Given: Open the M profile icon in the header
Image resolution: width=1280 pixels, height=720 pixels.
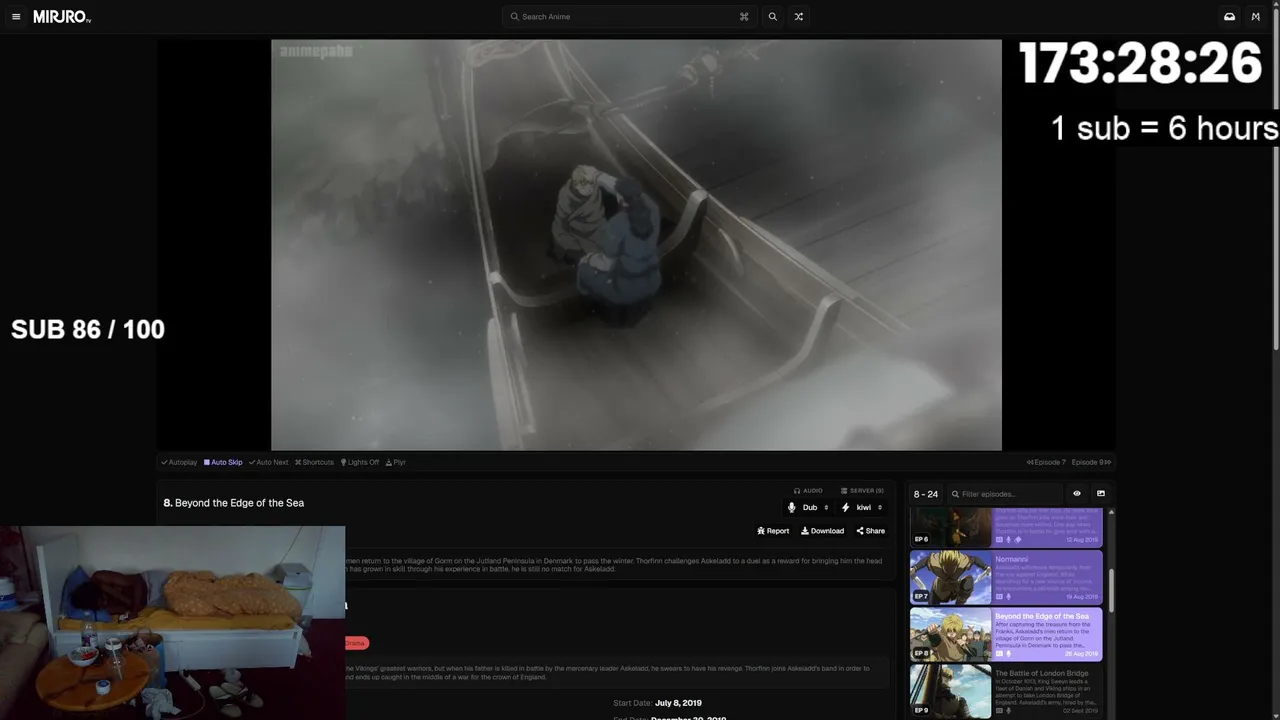Looking at the screenshot, I should point(1256,17).
